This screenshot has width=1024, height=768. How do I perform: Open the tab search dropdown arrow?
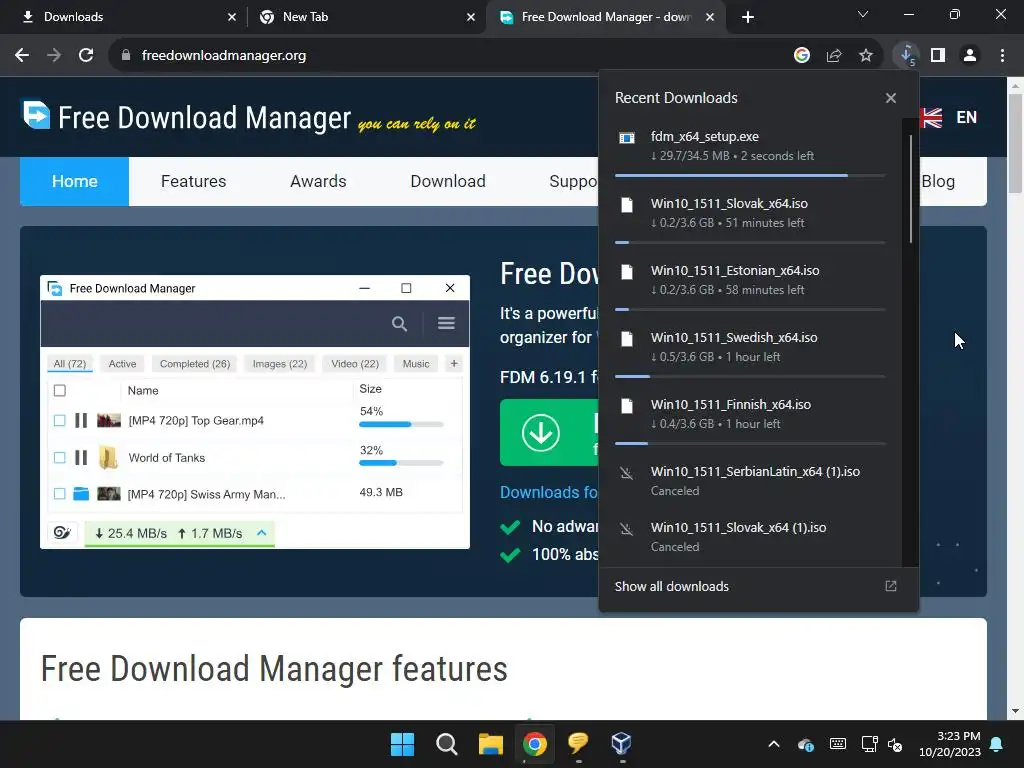[x=863, y=14]
